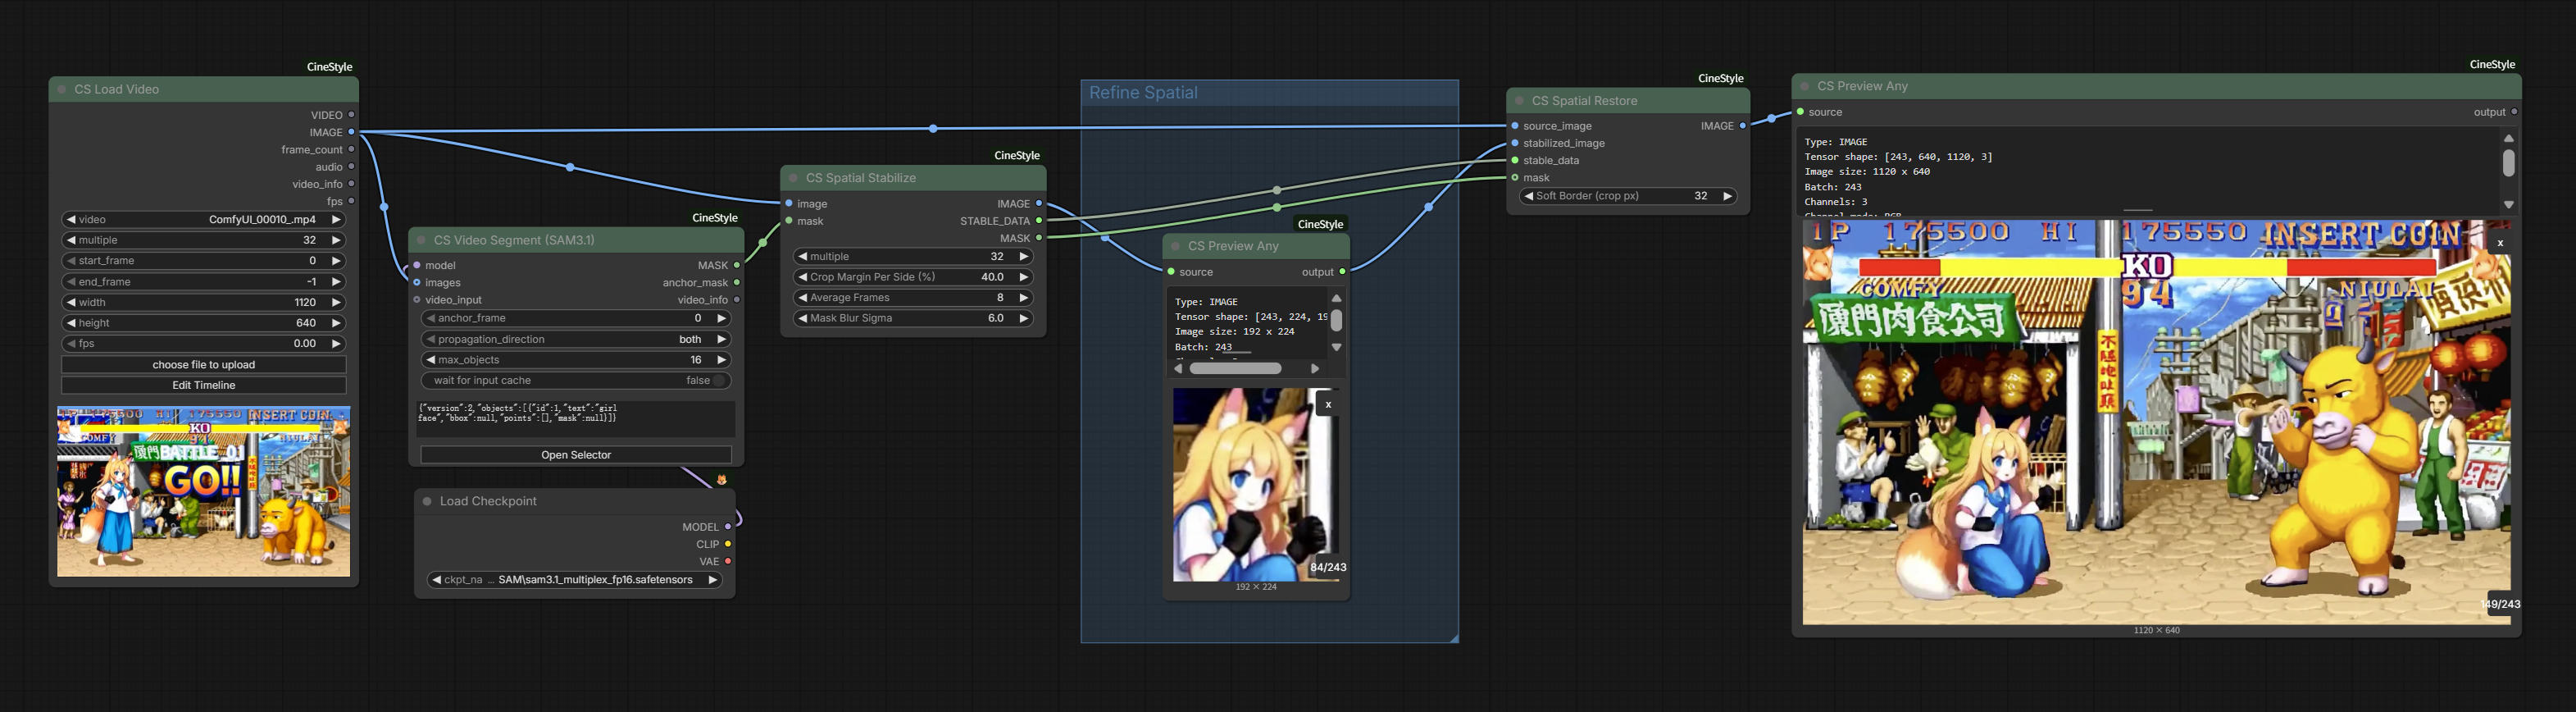Click the CS Load Video node title
Image resolution: width=2576 pixels, height=712 pixels.
[x=117, y=89]
